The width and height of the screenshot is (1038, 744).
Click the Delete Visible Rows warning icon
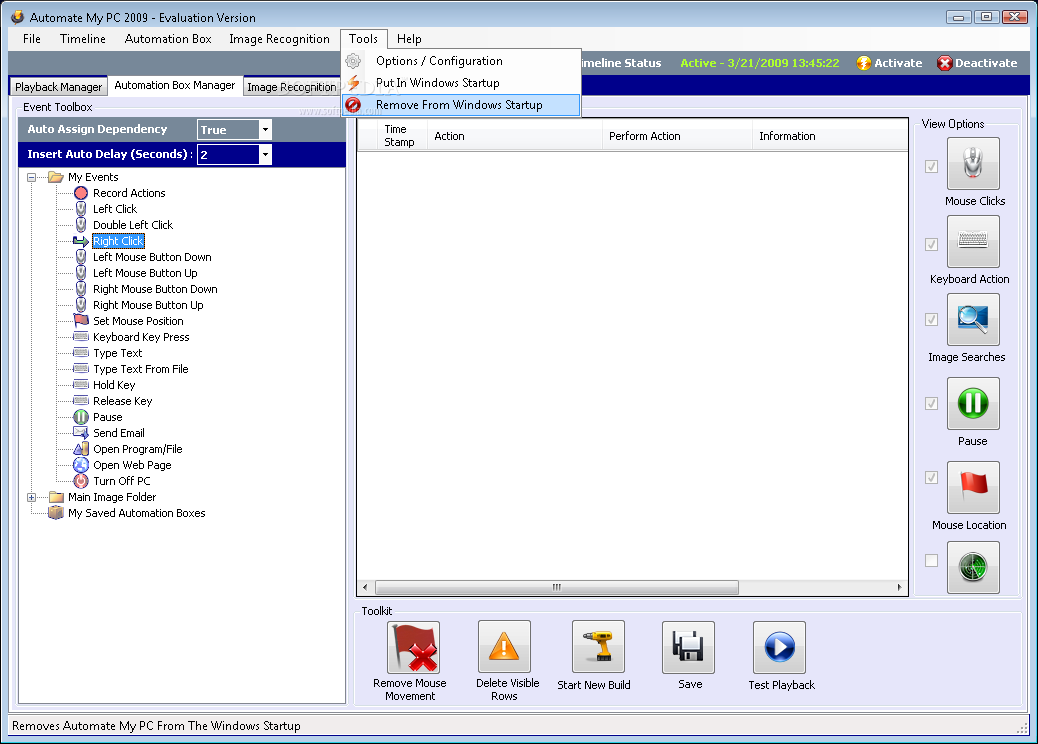[504, 647]
